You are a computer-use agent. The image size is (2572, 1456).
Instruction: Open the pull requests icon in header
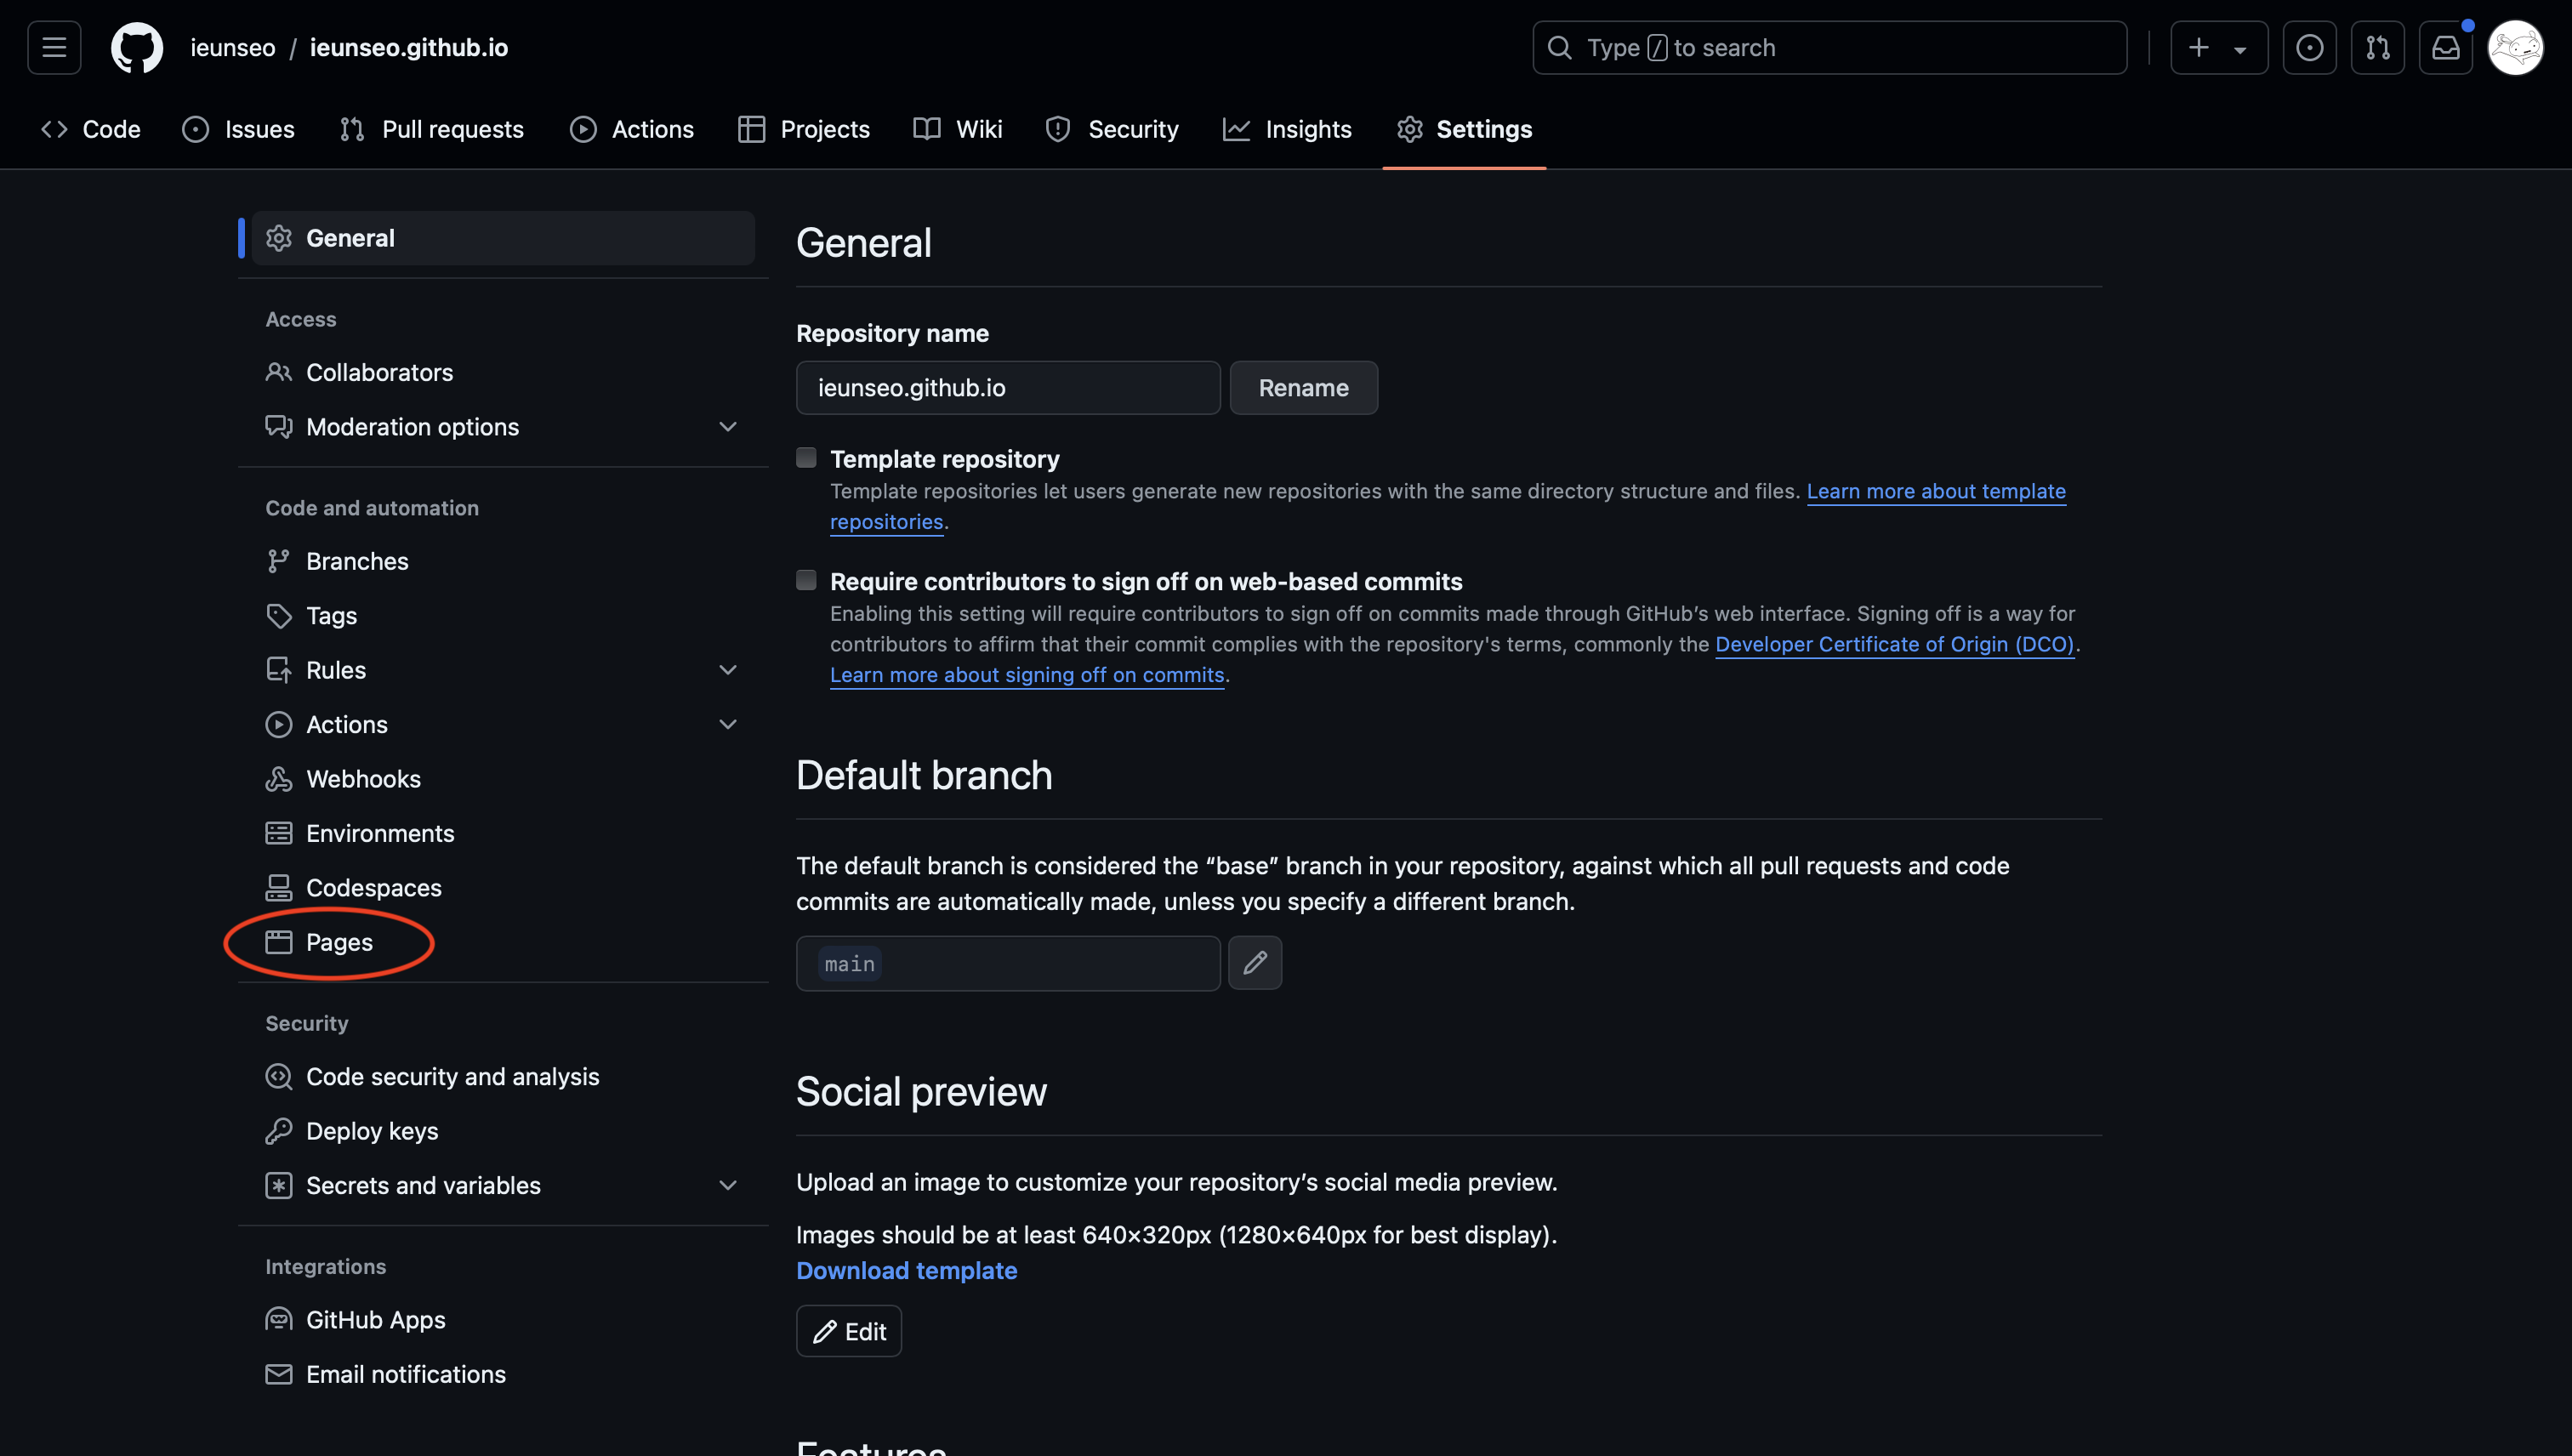(x=2377, y=47)
